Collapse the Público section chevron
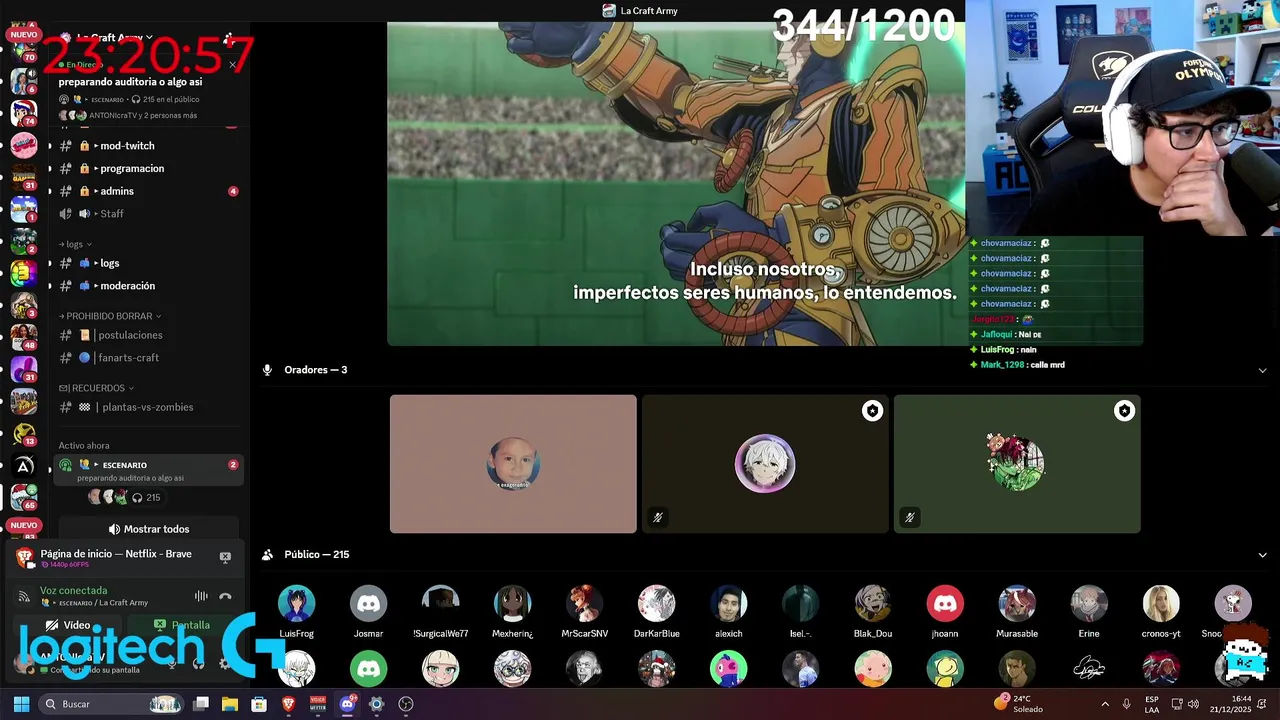Viewport: 1280px width, 720px height. click(x=1262, y=555)
